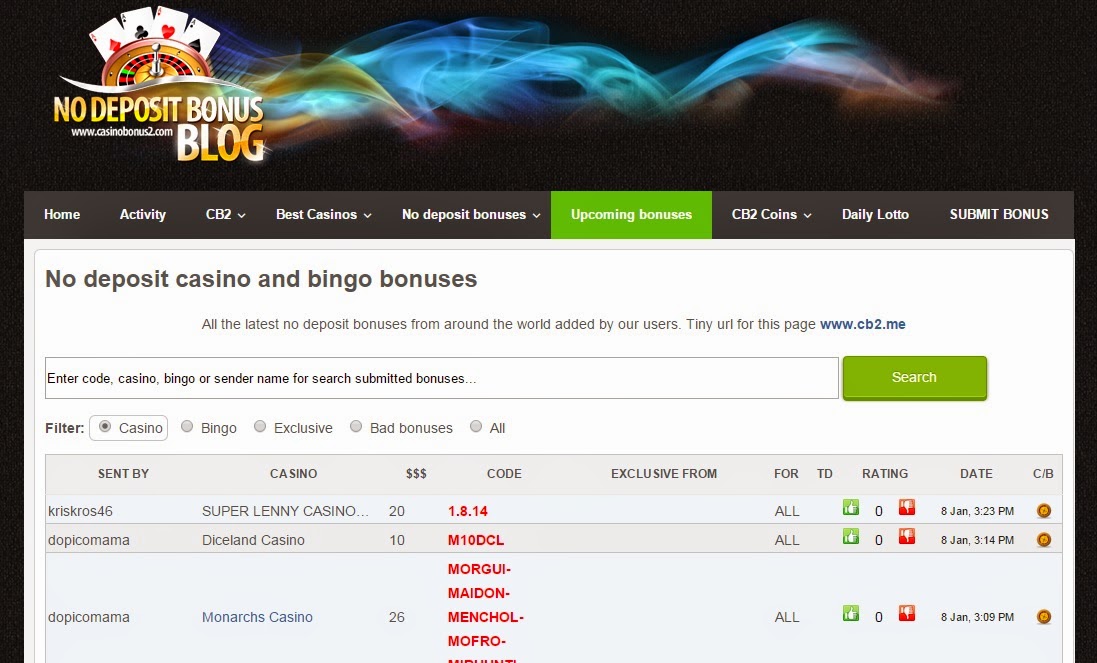The image size is (1097, 663).
Task: Thumbs down the kriskros46 bonus
Action: pos(907,508)
